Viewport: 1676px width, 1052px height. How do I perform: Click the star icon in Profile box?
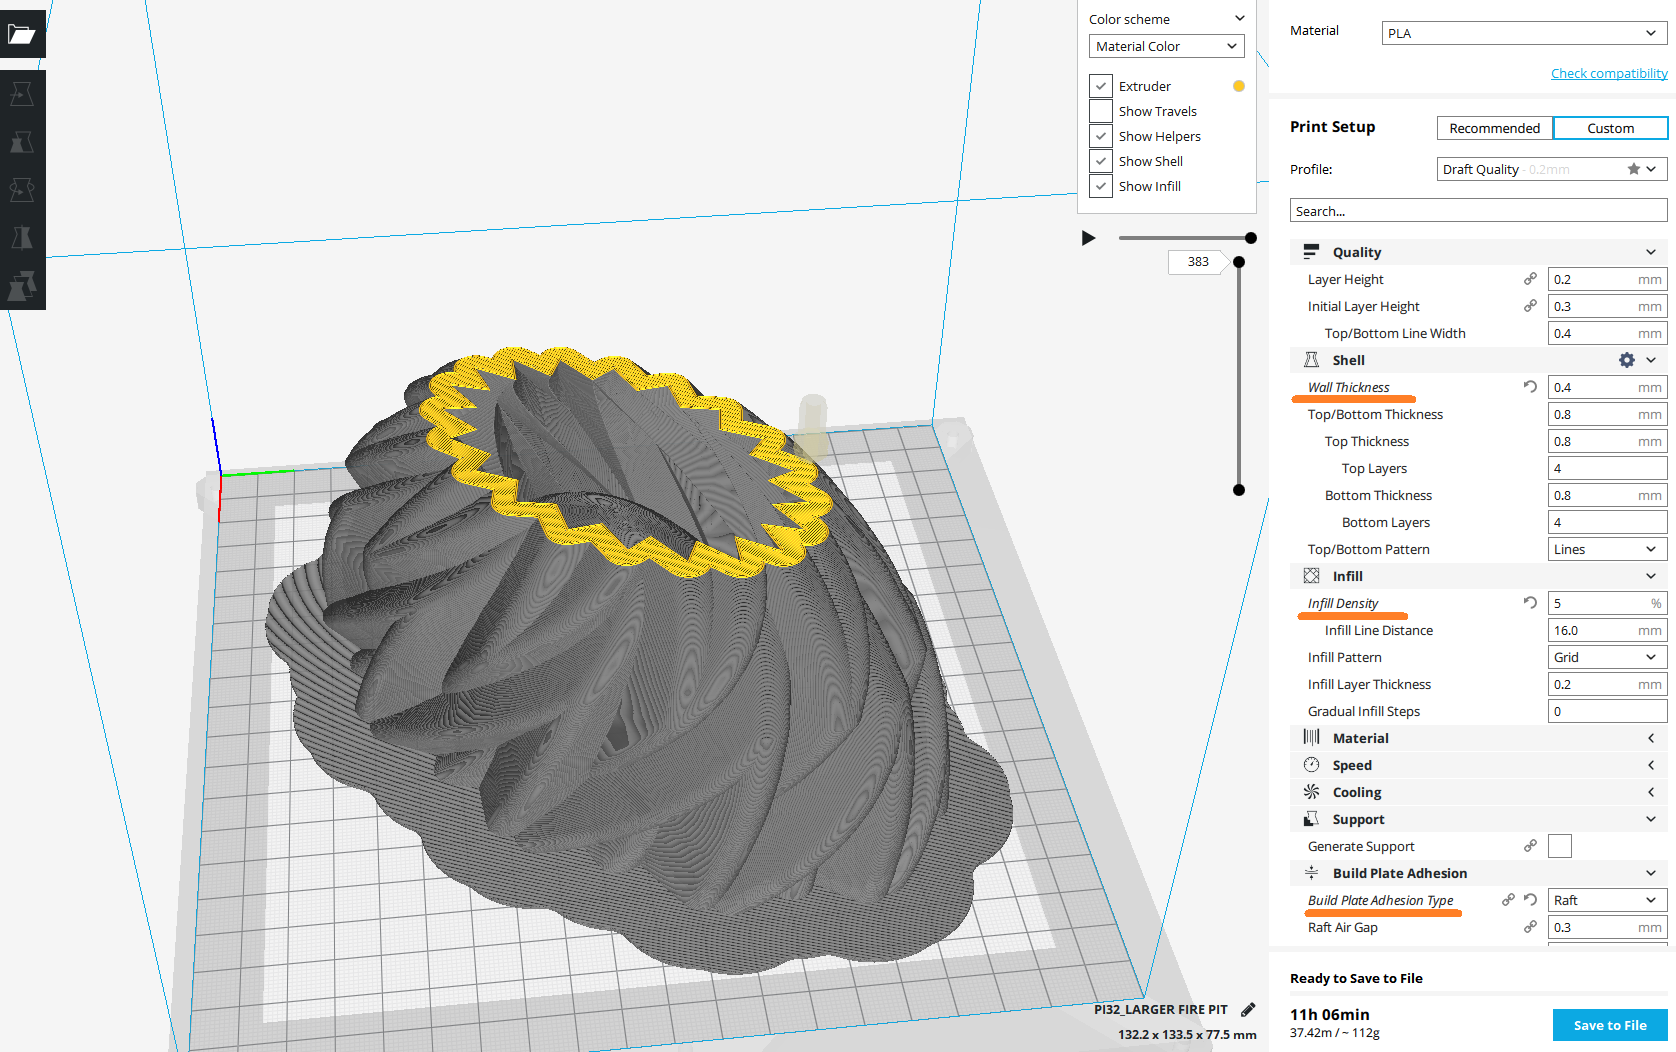(1634, 169)
